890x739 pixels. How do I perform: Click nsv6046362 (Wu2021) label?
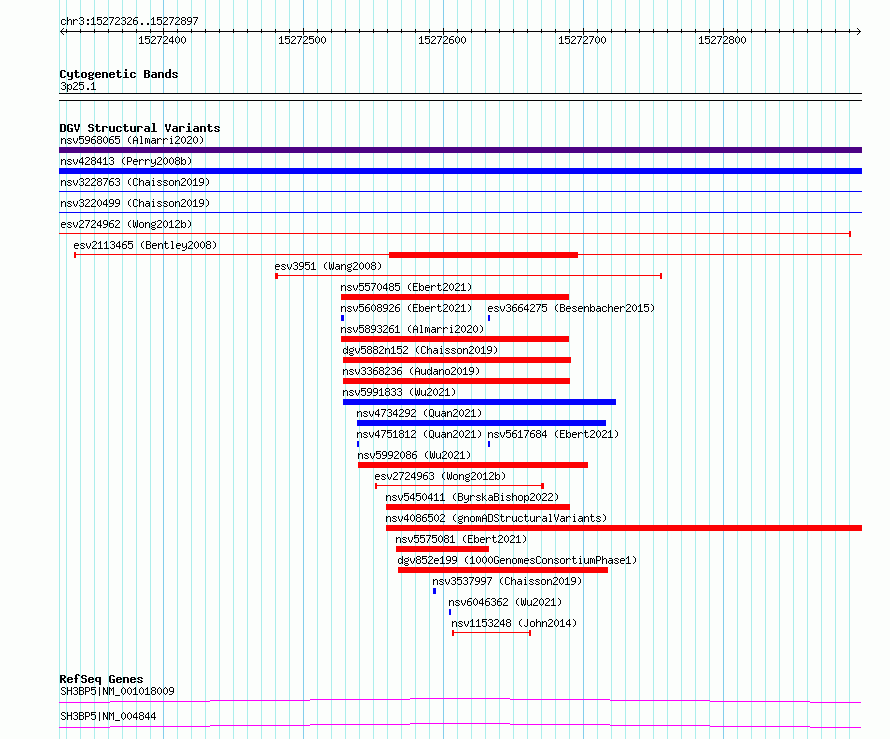pos(505,602)
